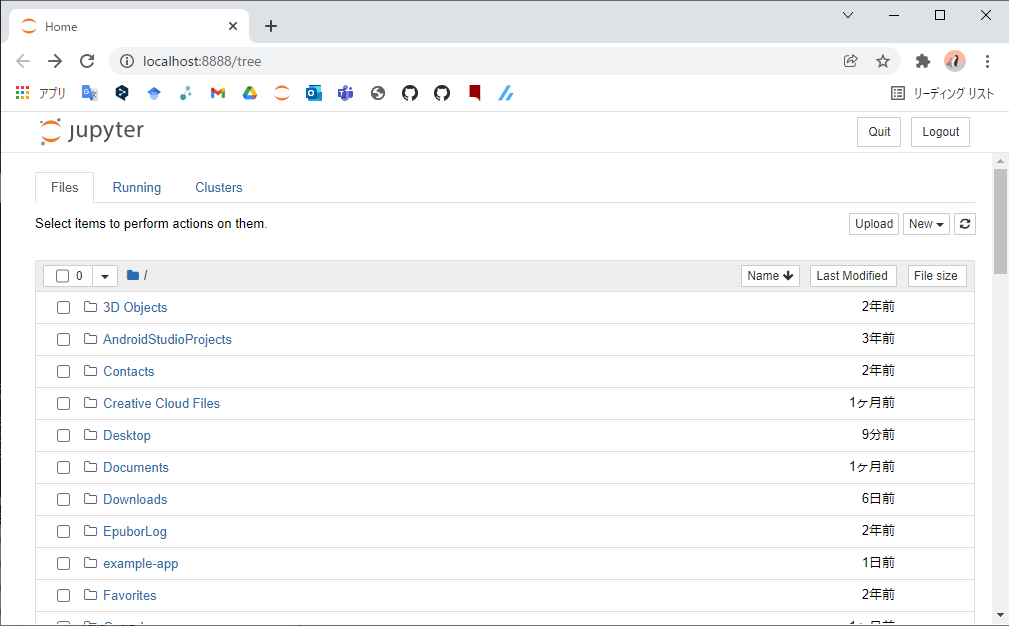Go forward with browser forward arrow
The width and height of the screenshot is (1009, 626).
pos(55,61)
